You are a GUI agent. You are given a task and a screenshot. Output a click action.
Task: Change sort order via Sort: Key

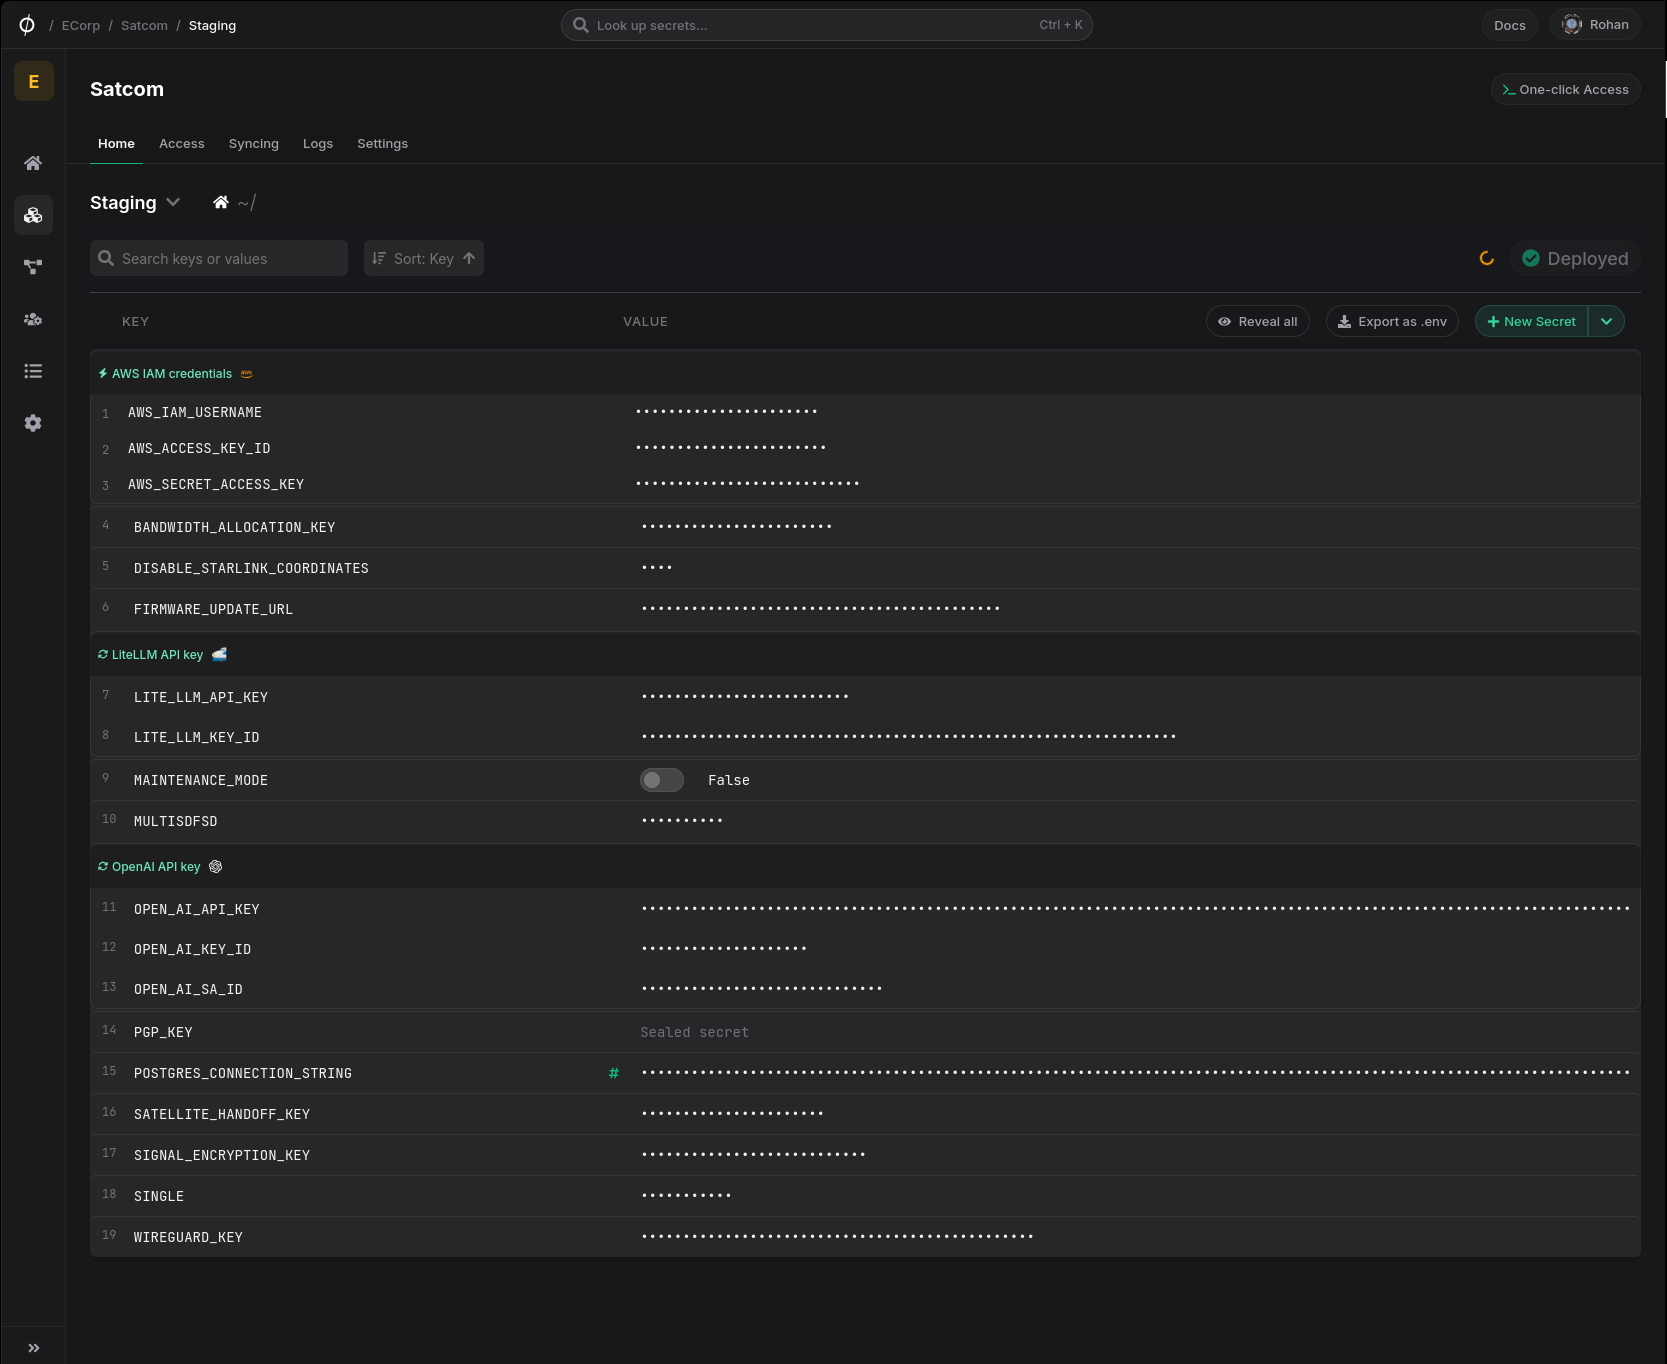[424, 259]
